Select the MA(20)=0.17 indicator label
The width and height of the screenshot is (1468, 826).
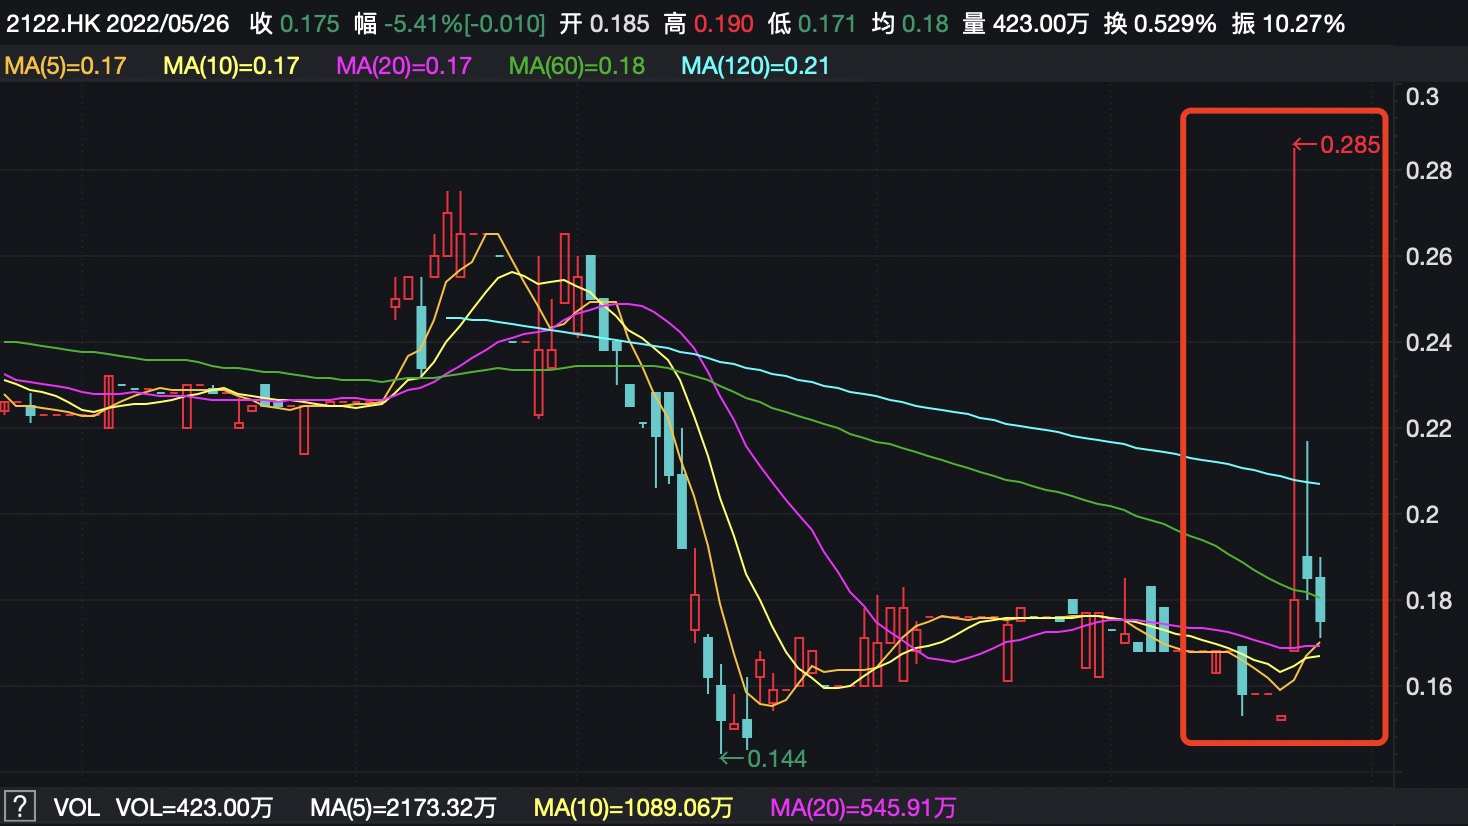(x=404, y=67)
